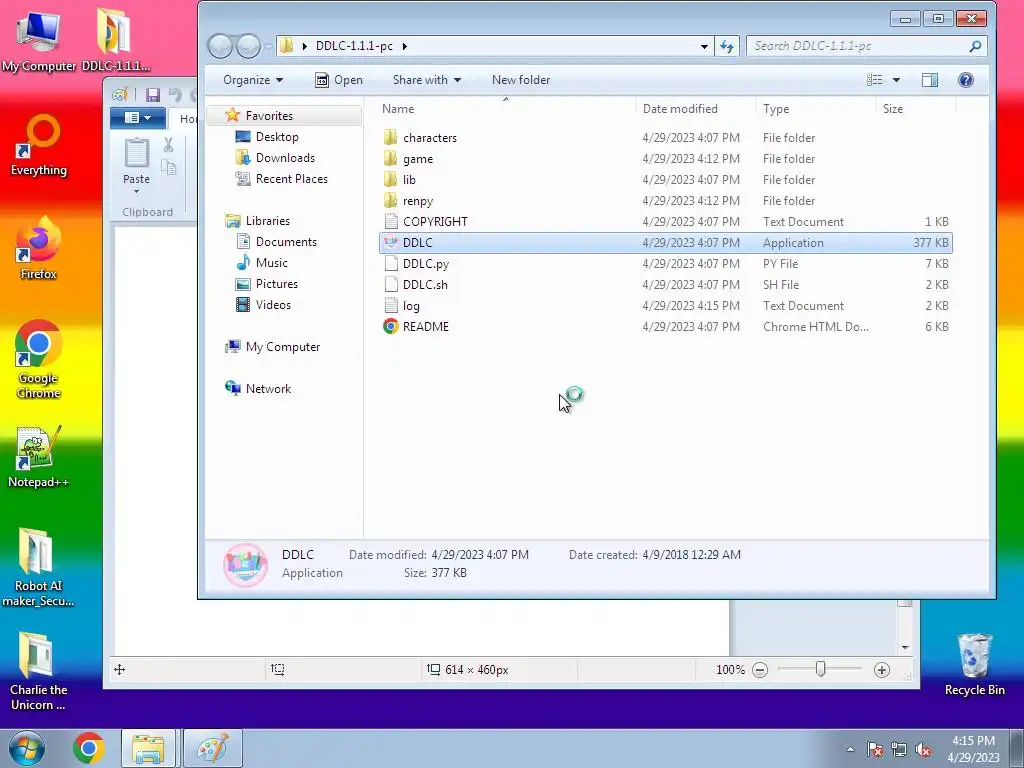The height and width of the screenshot is (768, 1024).
Task: Open the Share with dropdown
Action: click(426, 80)
